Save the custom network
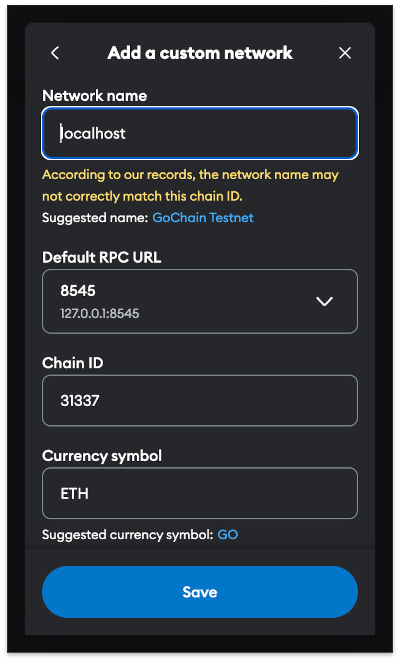The image size is (400, 662). click(200, 592)
